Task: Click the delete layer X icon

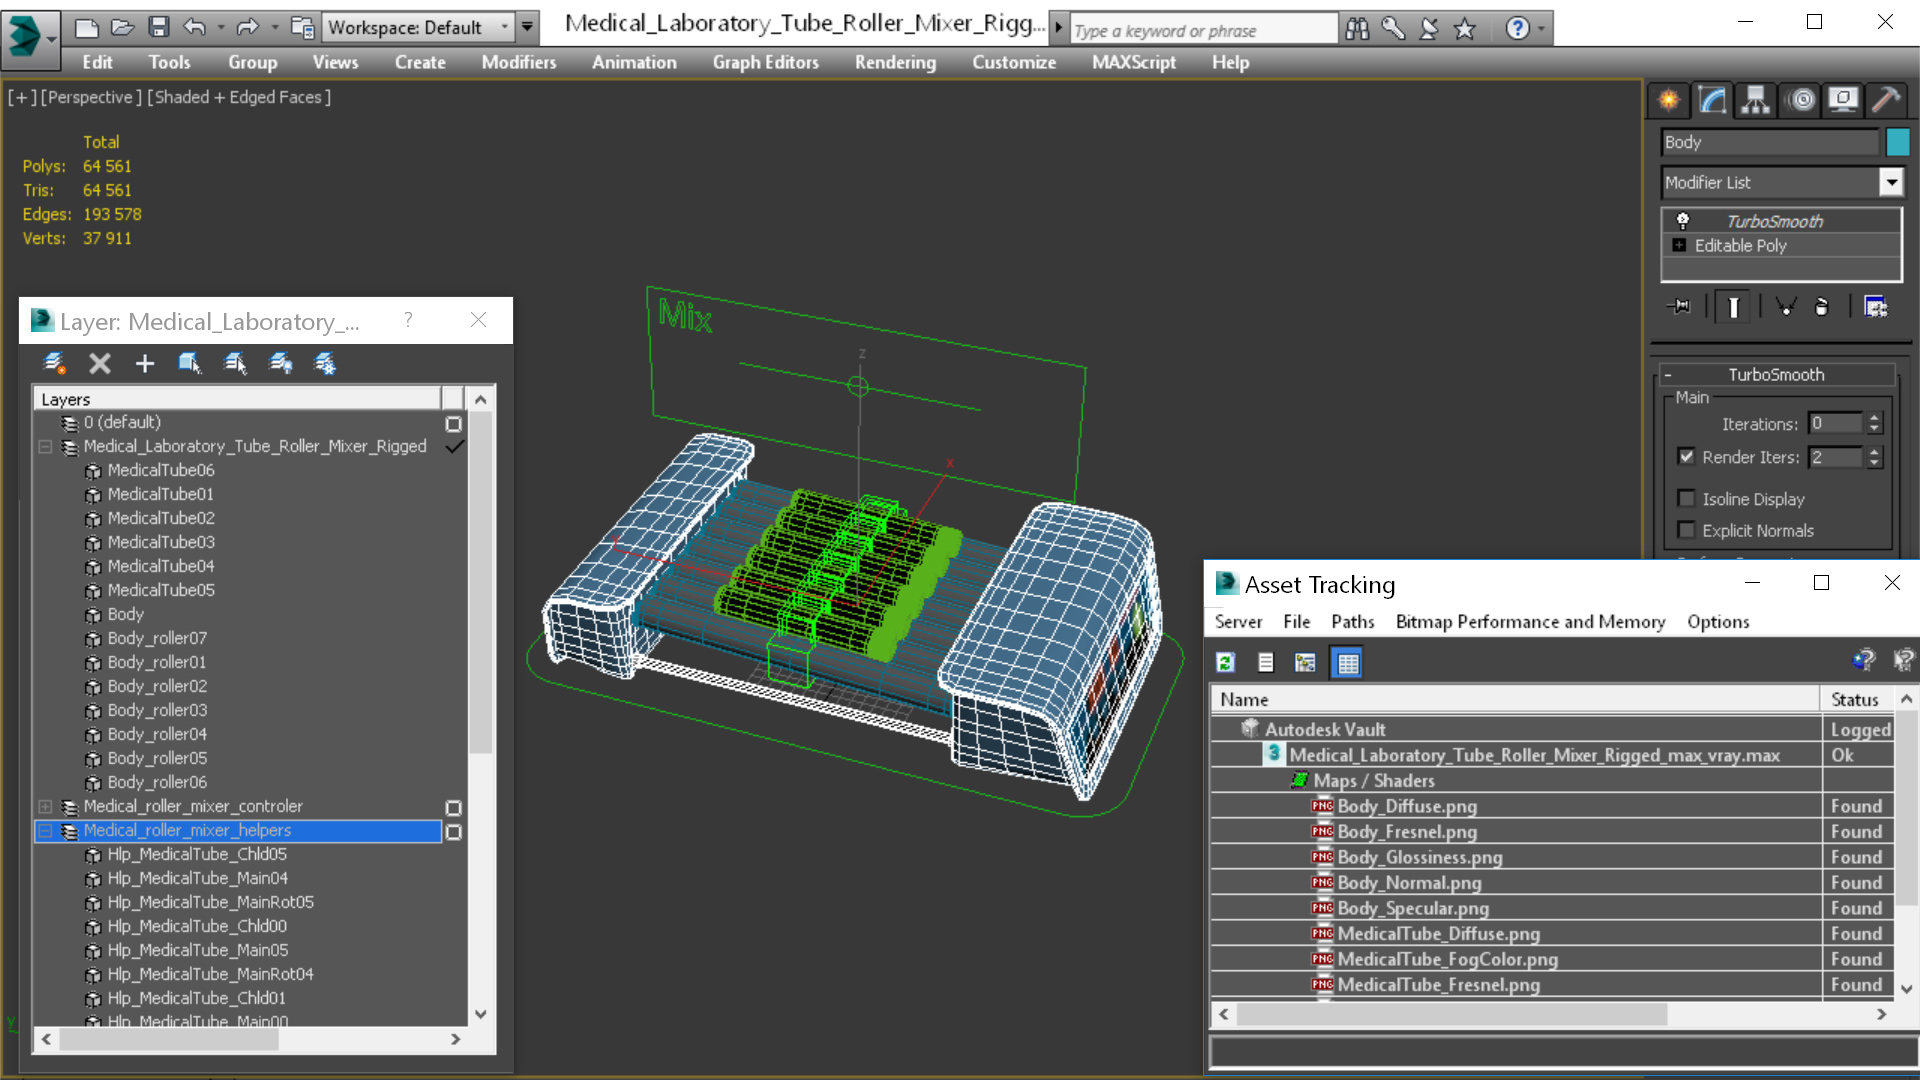Action: pyautogui.click(x=99, y=364)
